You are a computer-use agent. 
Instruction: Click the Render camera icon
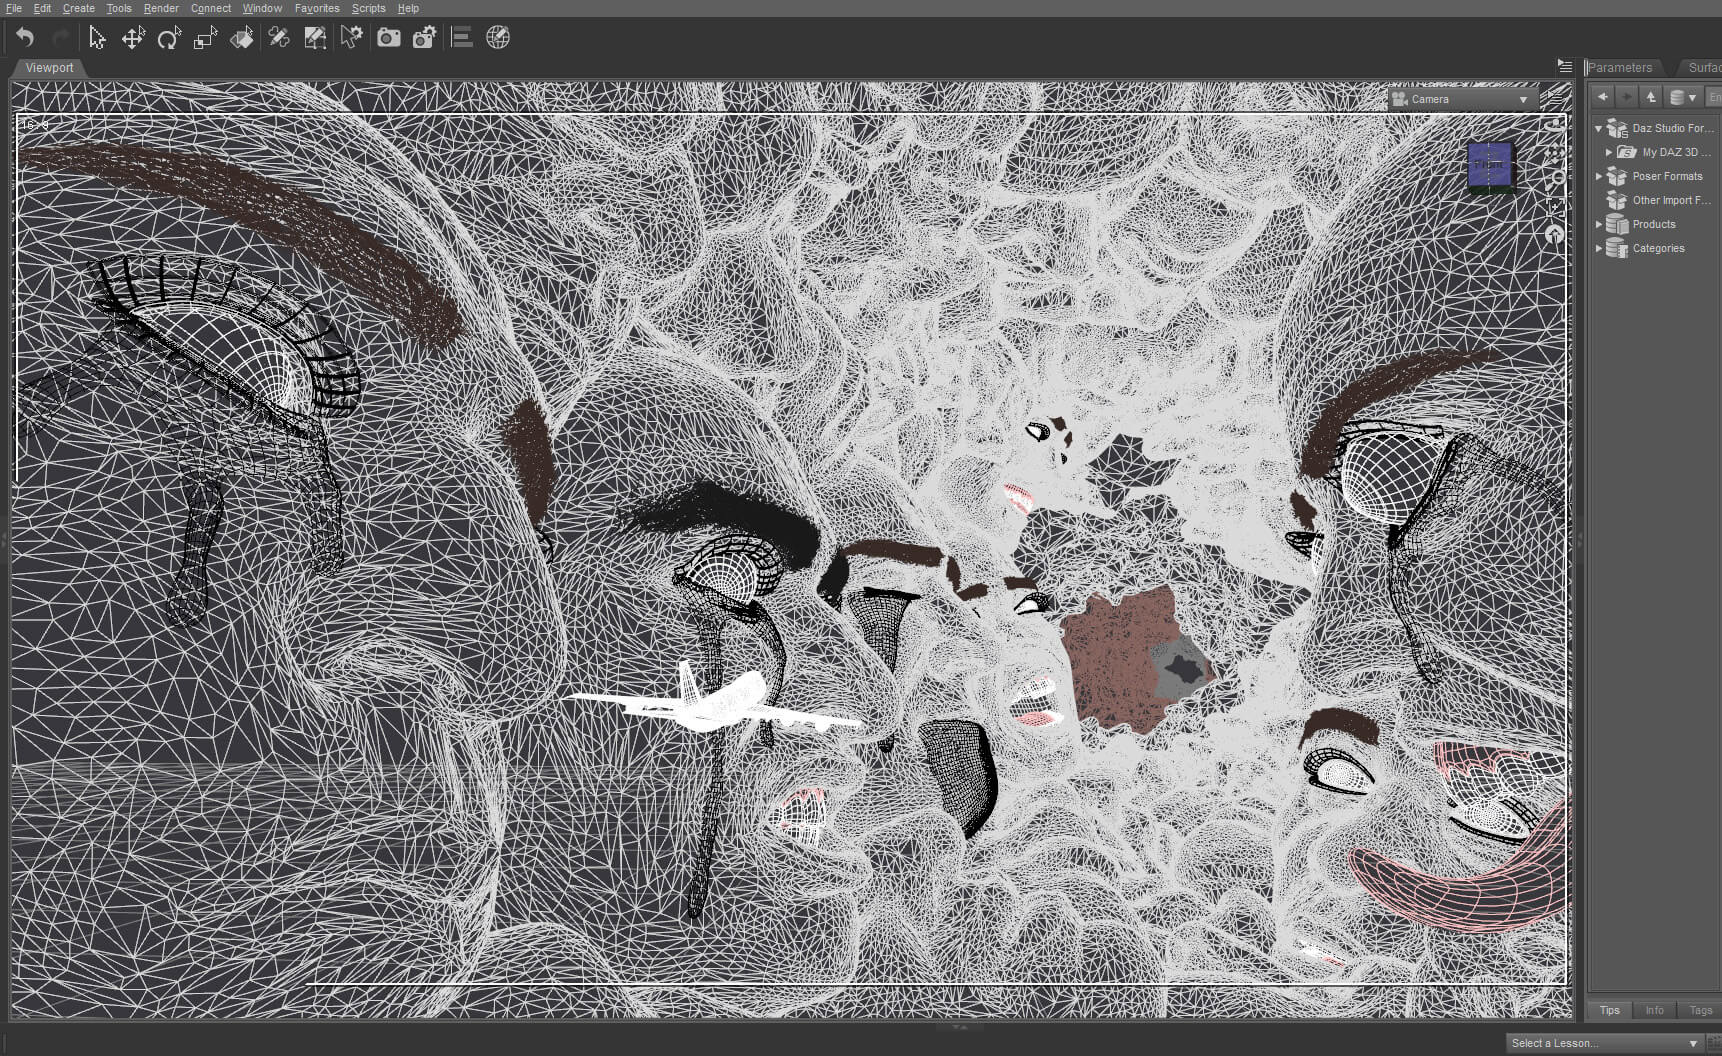[x=388, y=38]
